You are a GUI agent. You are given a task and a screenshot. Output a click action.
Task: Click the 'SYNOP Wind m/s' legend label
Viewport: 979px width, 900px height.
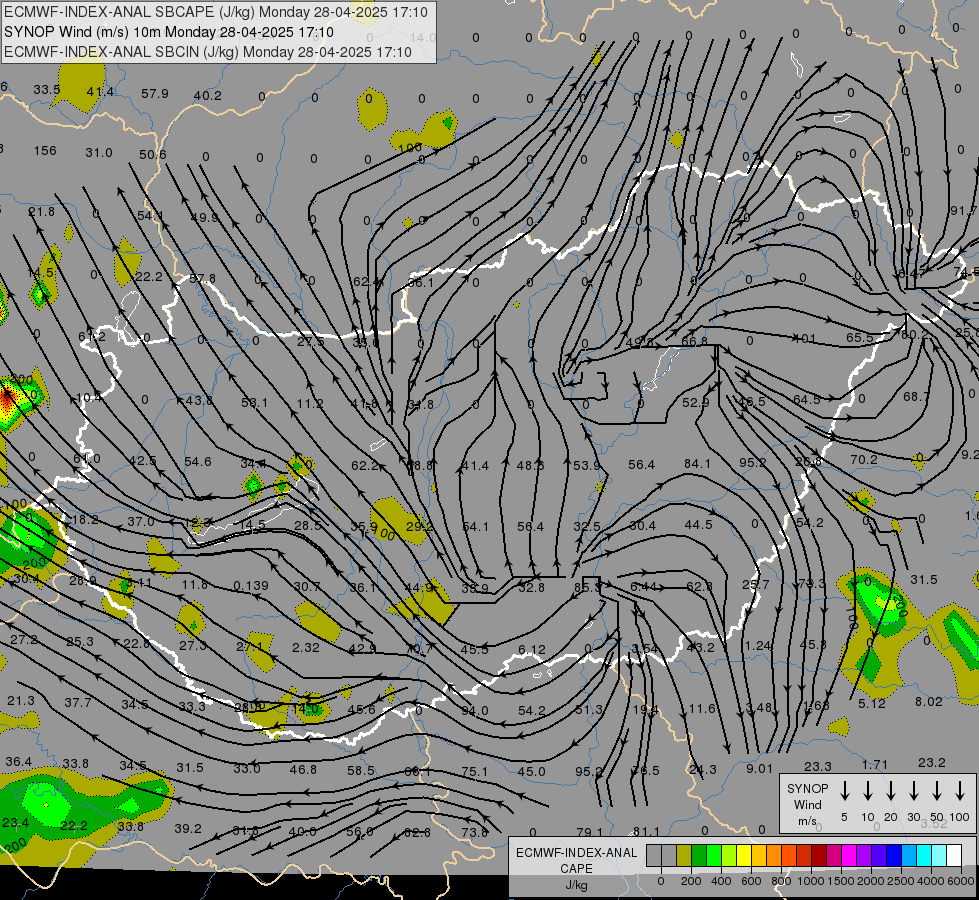[807, 804]
